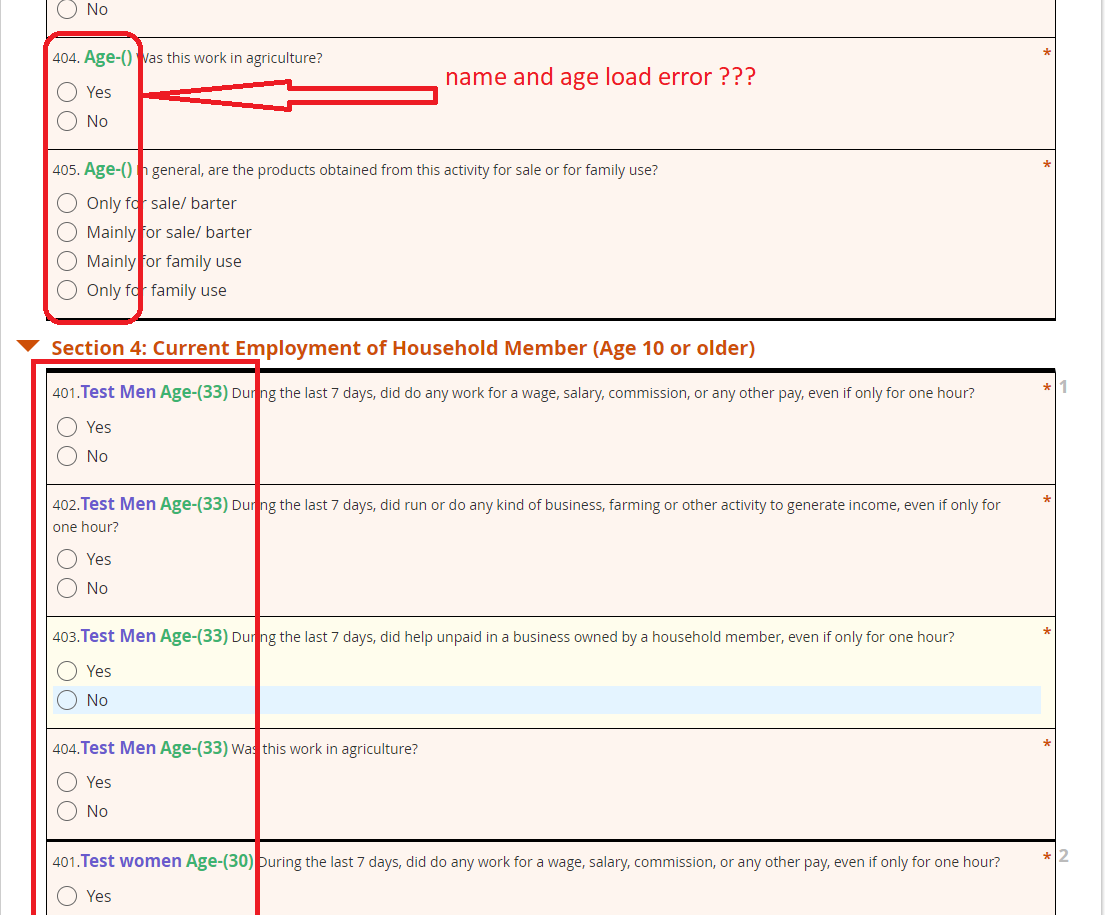The image size is (1105, 915).
Task: Choose 'Only for sale/ barter' in question 405
Action: pos(67,203)
